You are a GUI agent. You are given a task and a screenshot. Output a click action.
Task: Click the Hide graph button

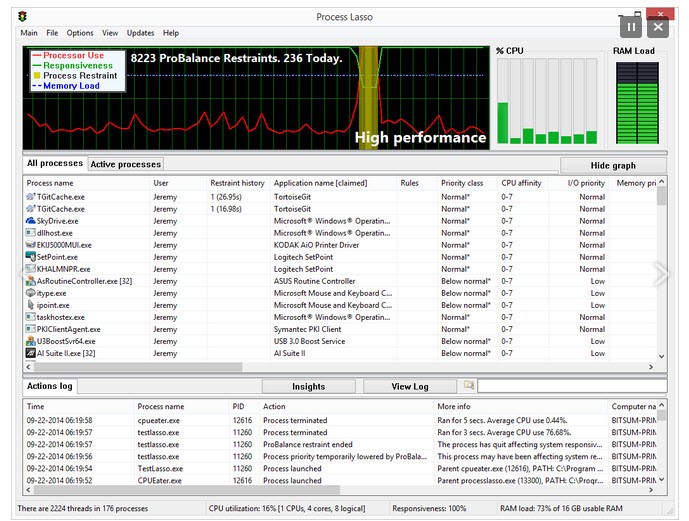(613, 166)
